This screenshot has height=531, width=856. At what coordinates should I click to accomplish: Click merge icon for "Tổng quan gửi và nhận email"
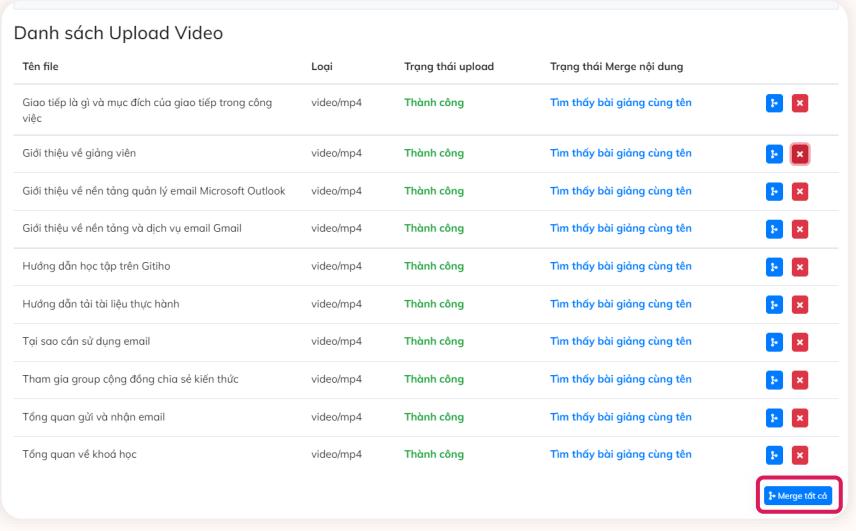(x=774, y=417)
